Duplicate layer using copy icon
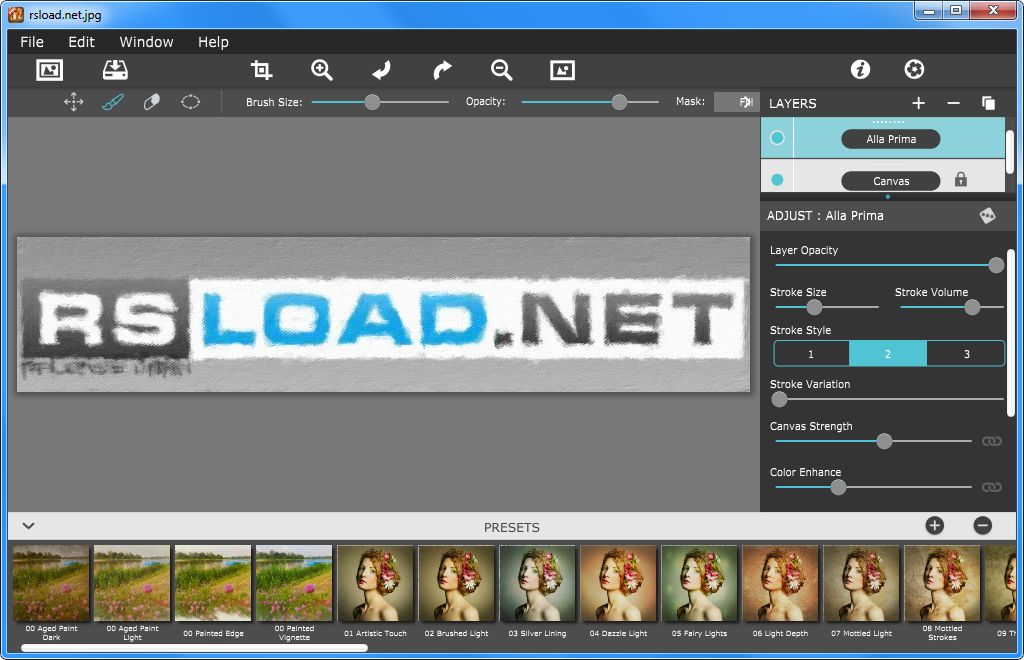The height and width of the screenshot is (660, 1024). [x=988, y=103]
